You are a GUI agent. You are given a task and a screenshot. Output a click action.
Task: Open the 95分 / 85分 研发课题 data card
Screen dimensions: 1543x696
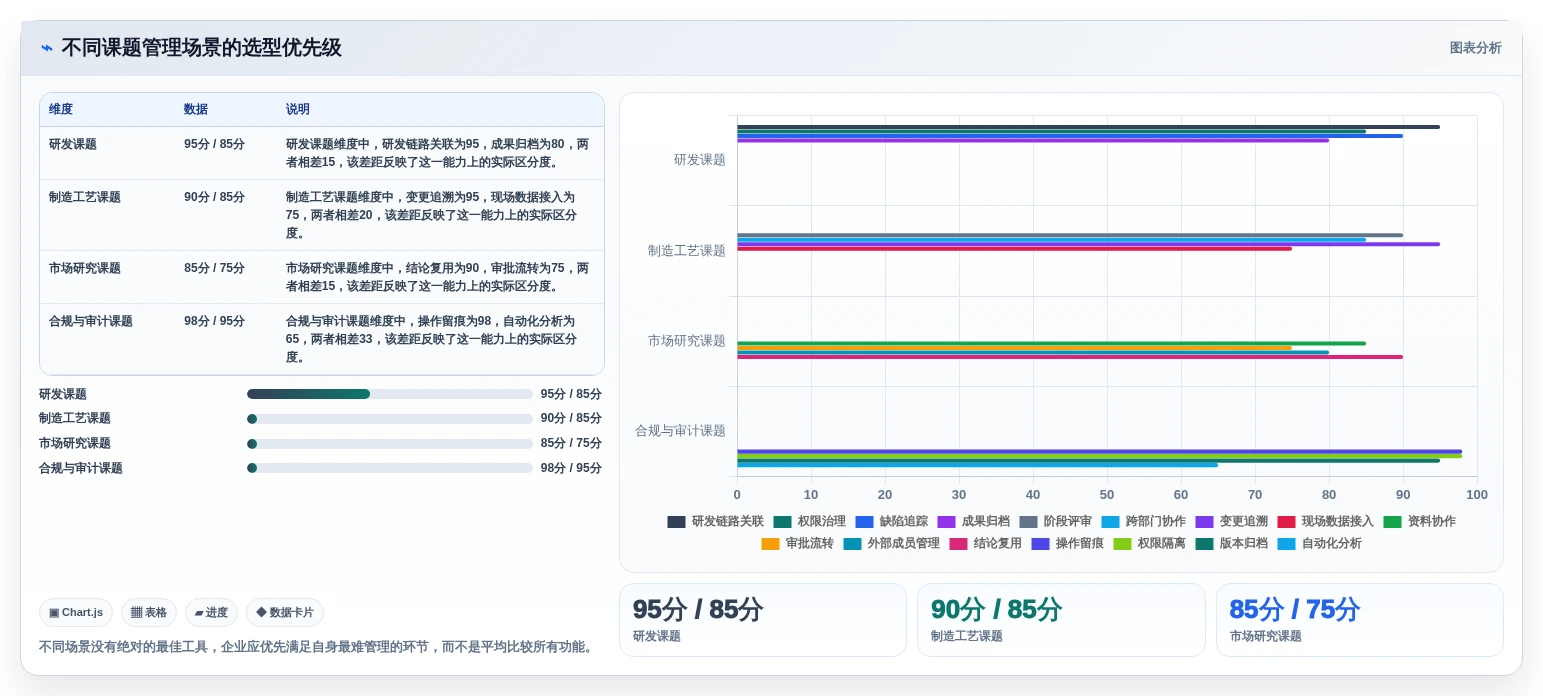[x=763, y=620]
